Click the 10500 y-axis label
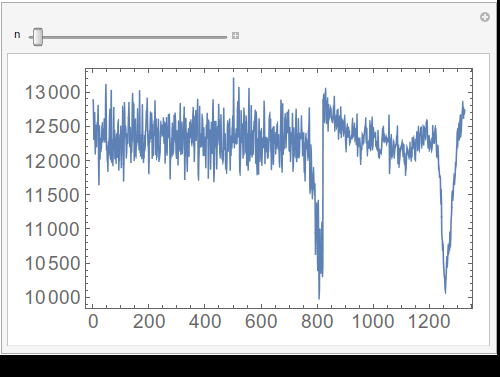This screenshot has width=500, height=377. 52,264
